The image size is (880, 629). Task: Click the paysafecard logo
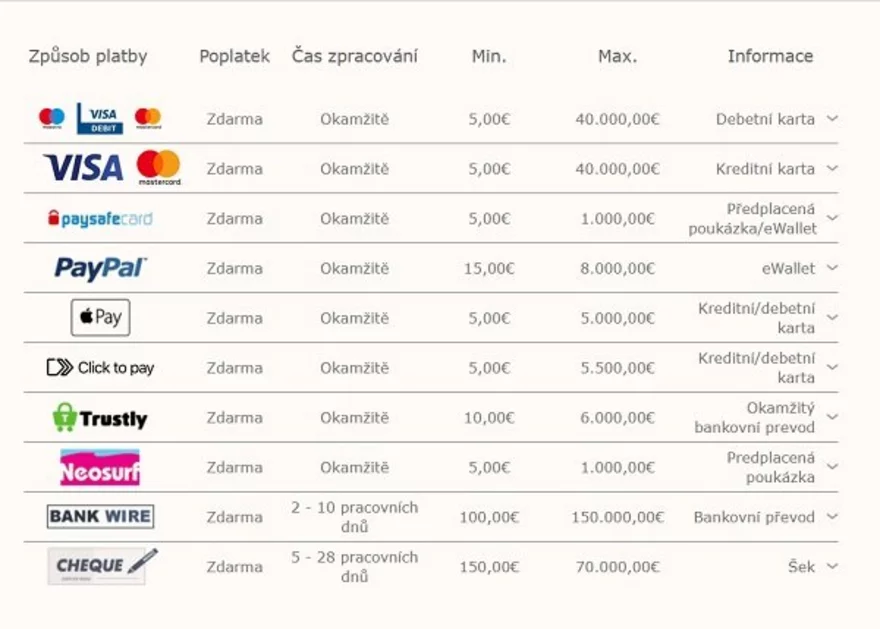pos(100,218)
